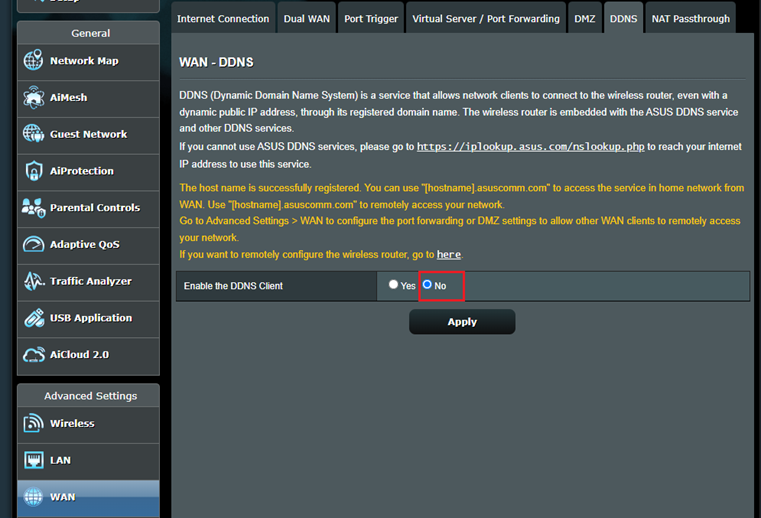This screenshot has height=518, width=761.
Task: Open Virtual Server / Port Forwarding tab
Action: 486,18
